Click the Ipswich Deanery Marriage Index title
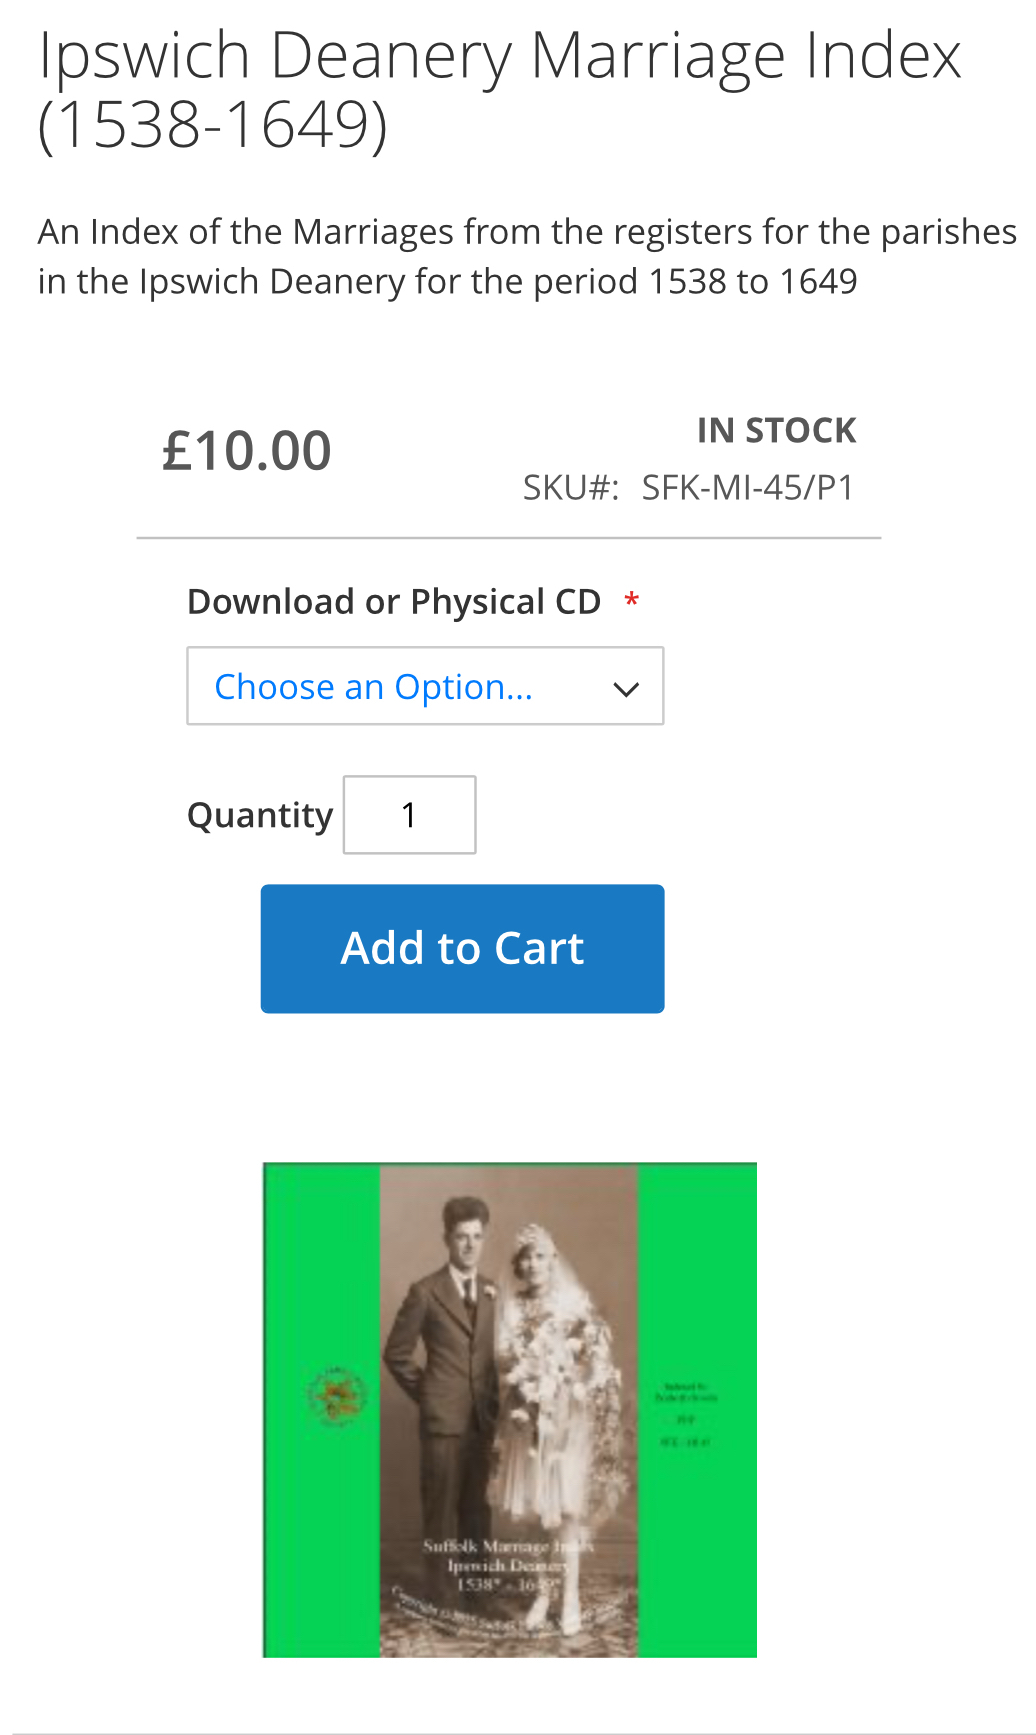Image resolution: width=1036 pixels, height=1735 pixels. [499, 90]
